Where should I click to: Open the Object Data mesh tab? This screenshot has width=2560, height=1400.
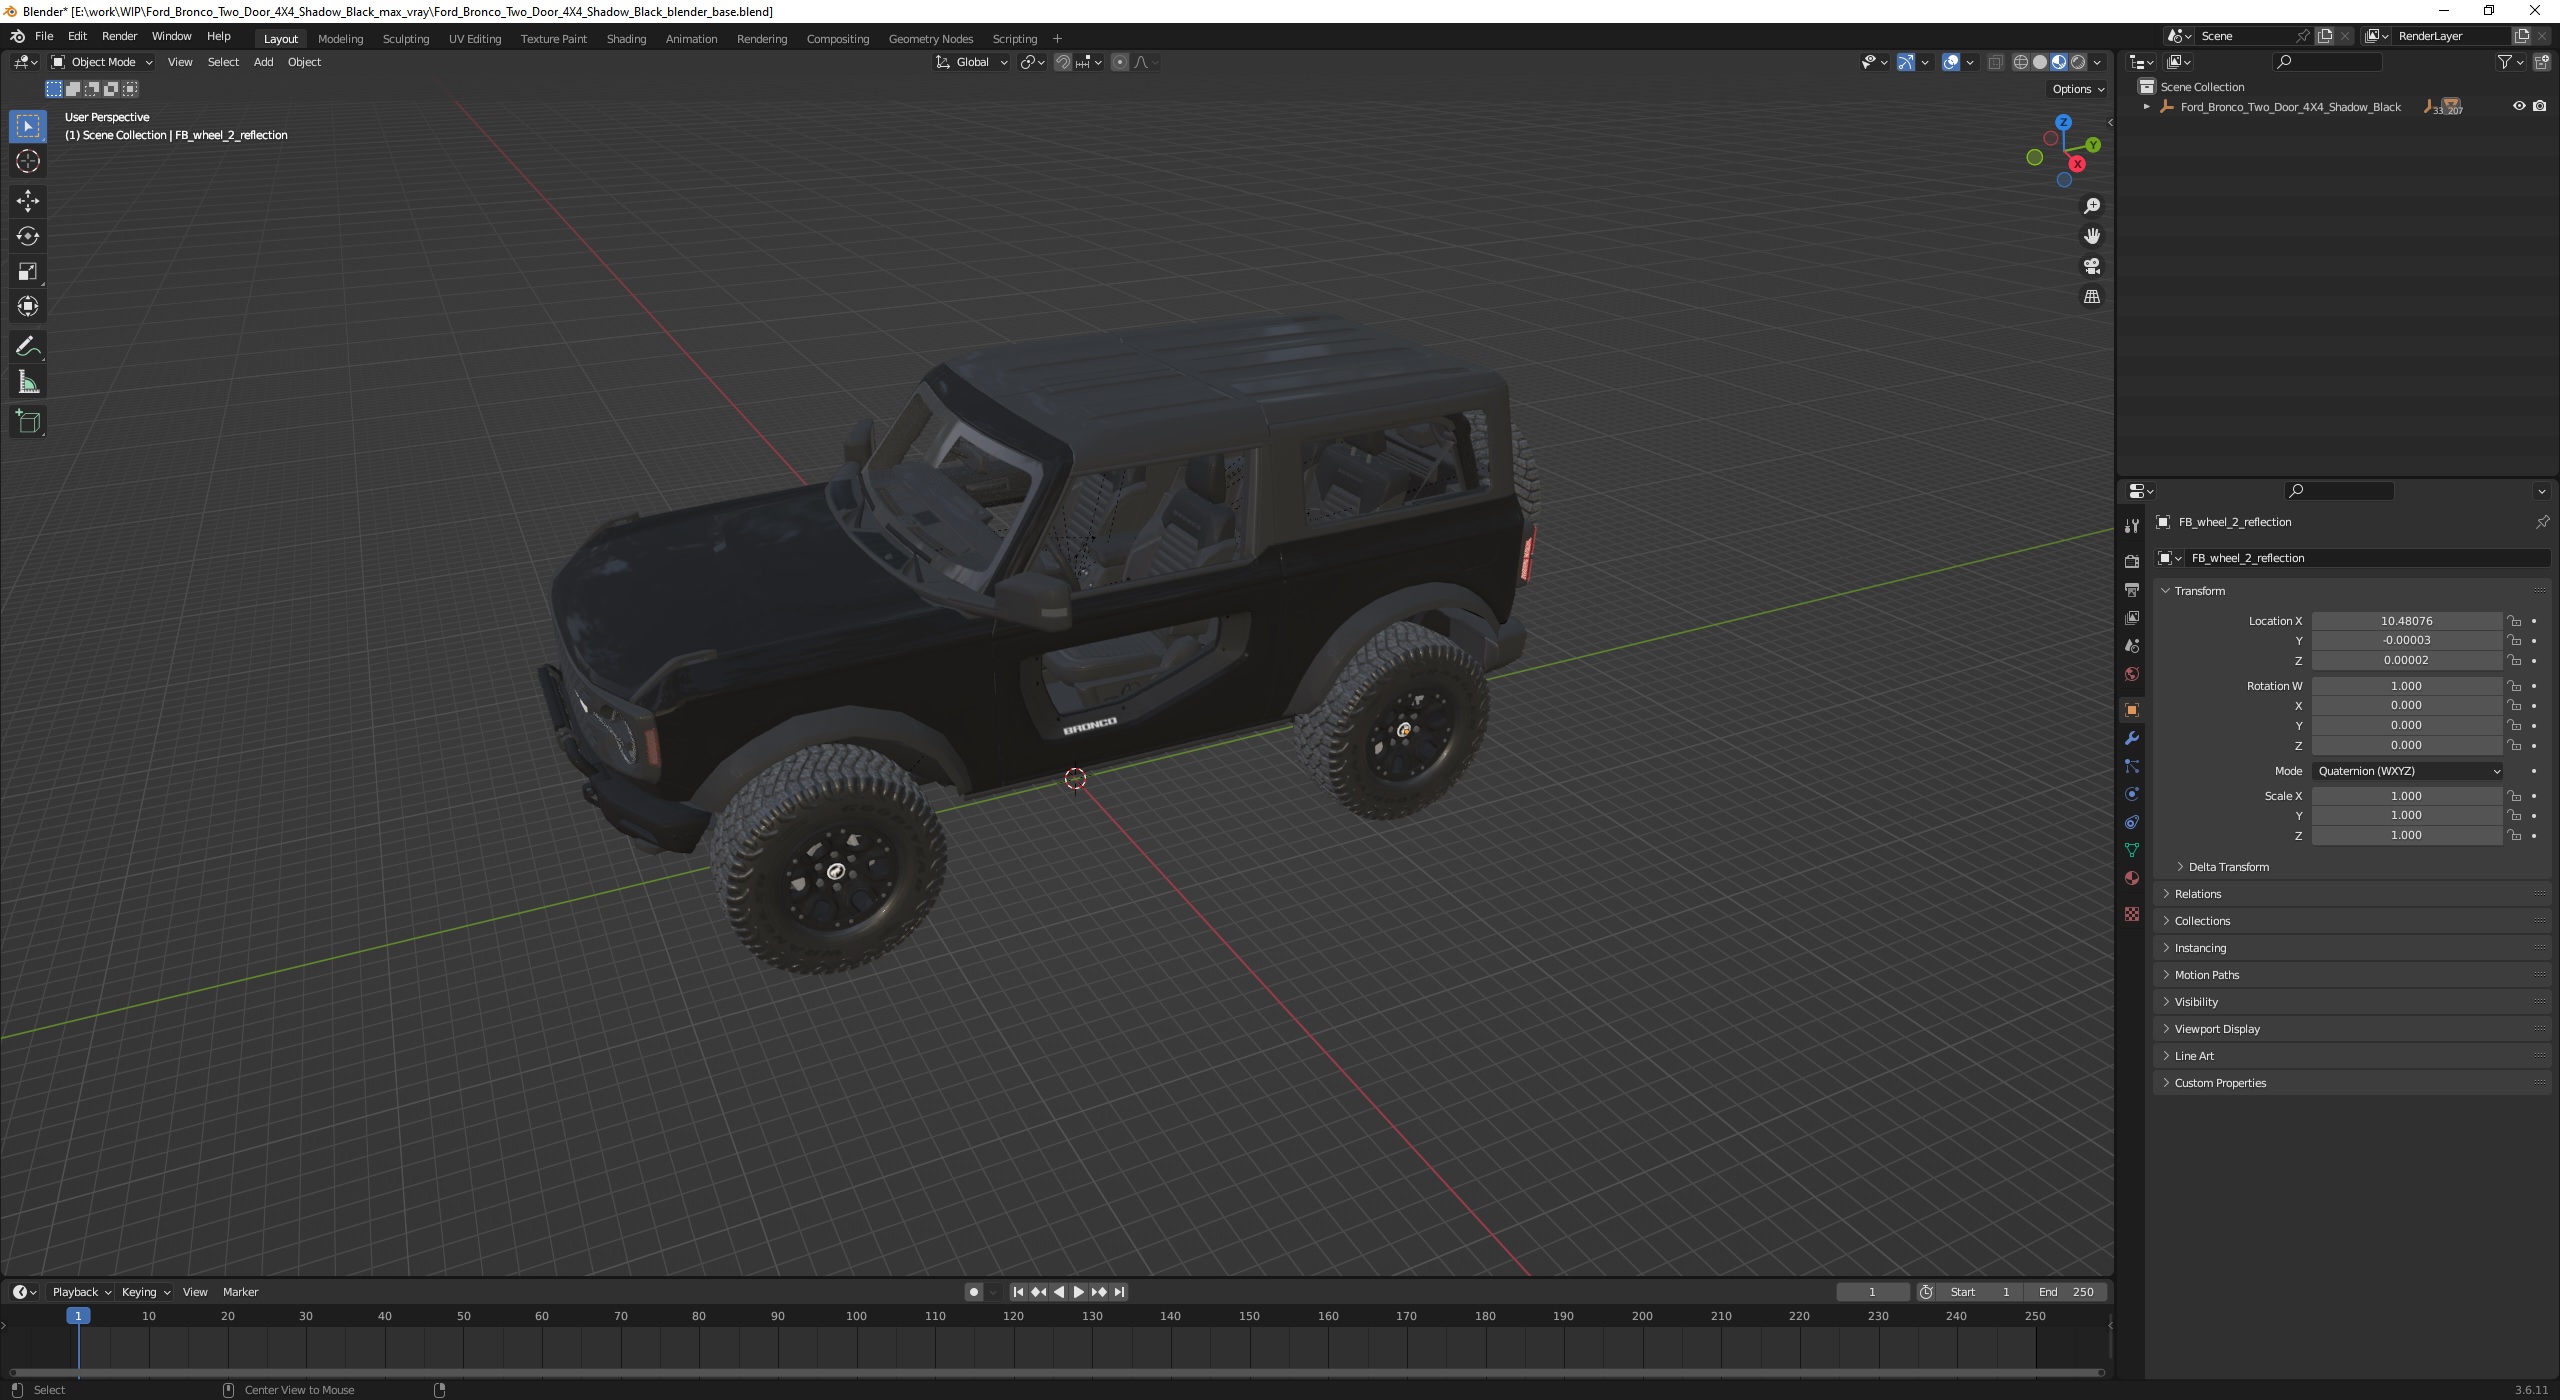coord(2132,850)
